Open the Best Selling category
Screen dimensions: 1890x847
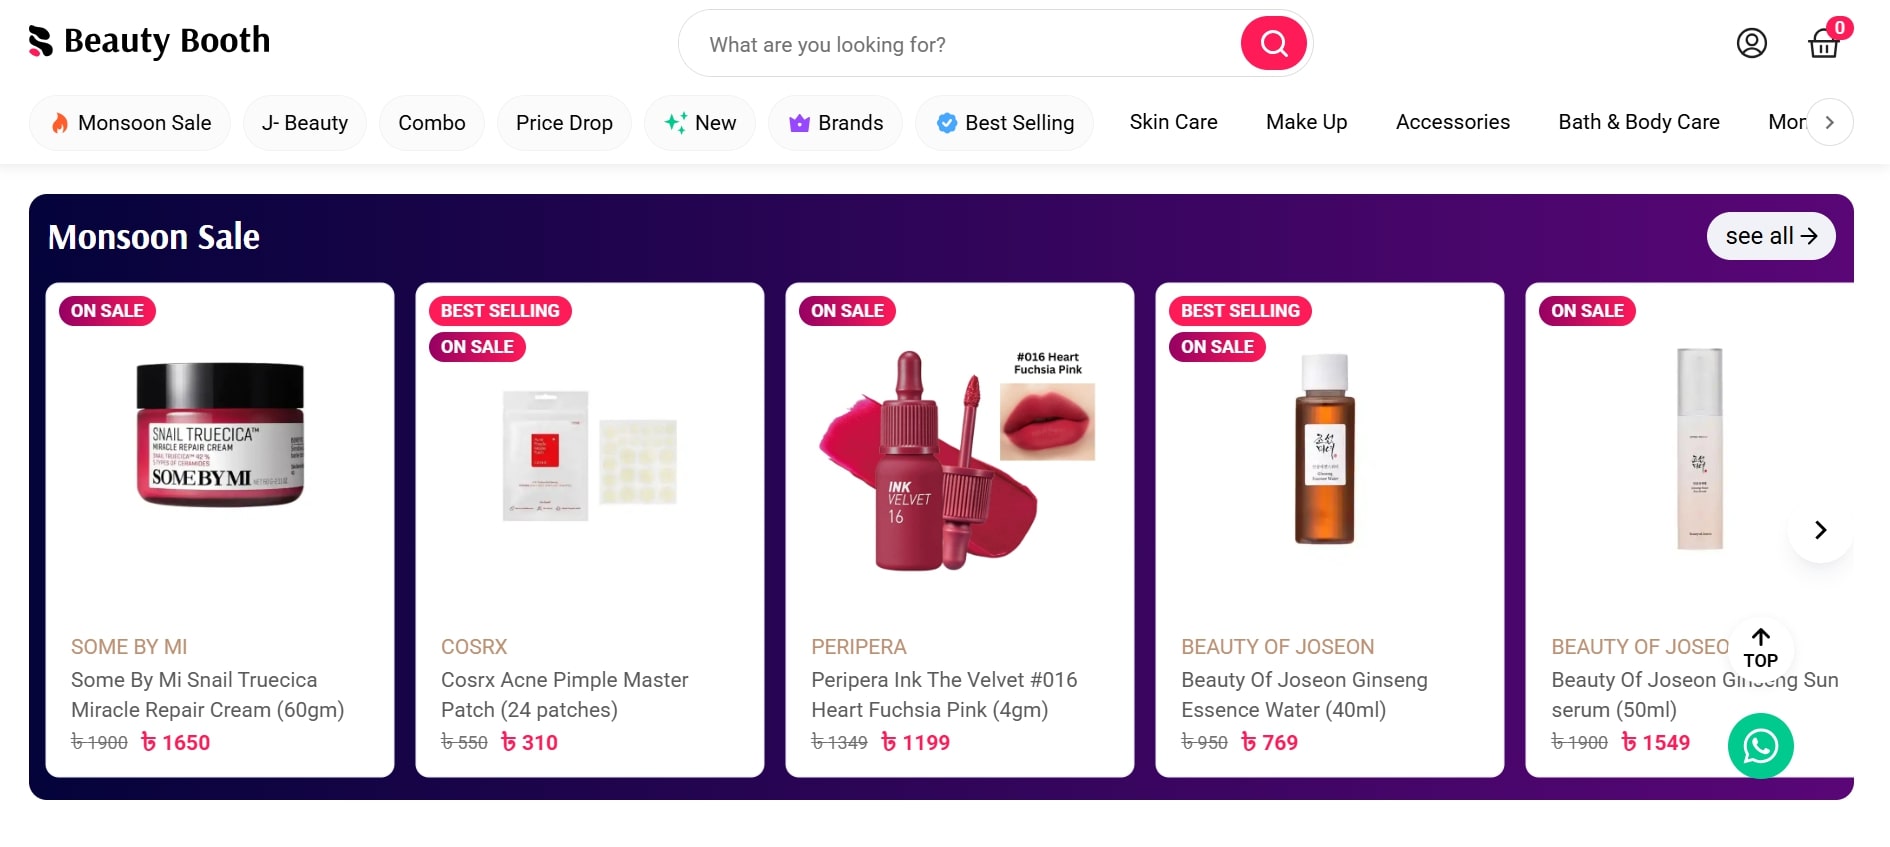(1005, 123)
